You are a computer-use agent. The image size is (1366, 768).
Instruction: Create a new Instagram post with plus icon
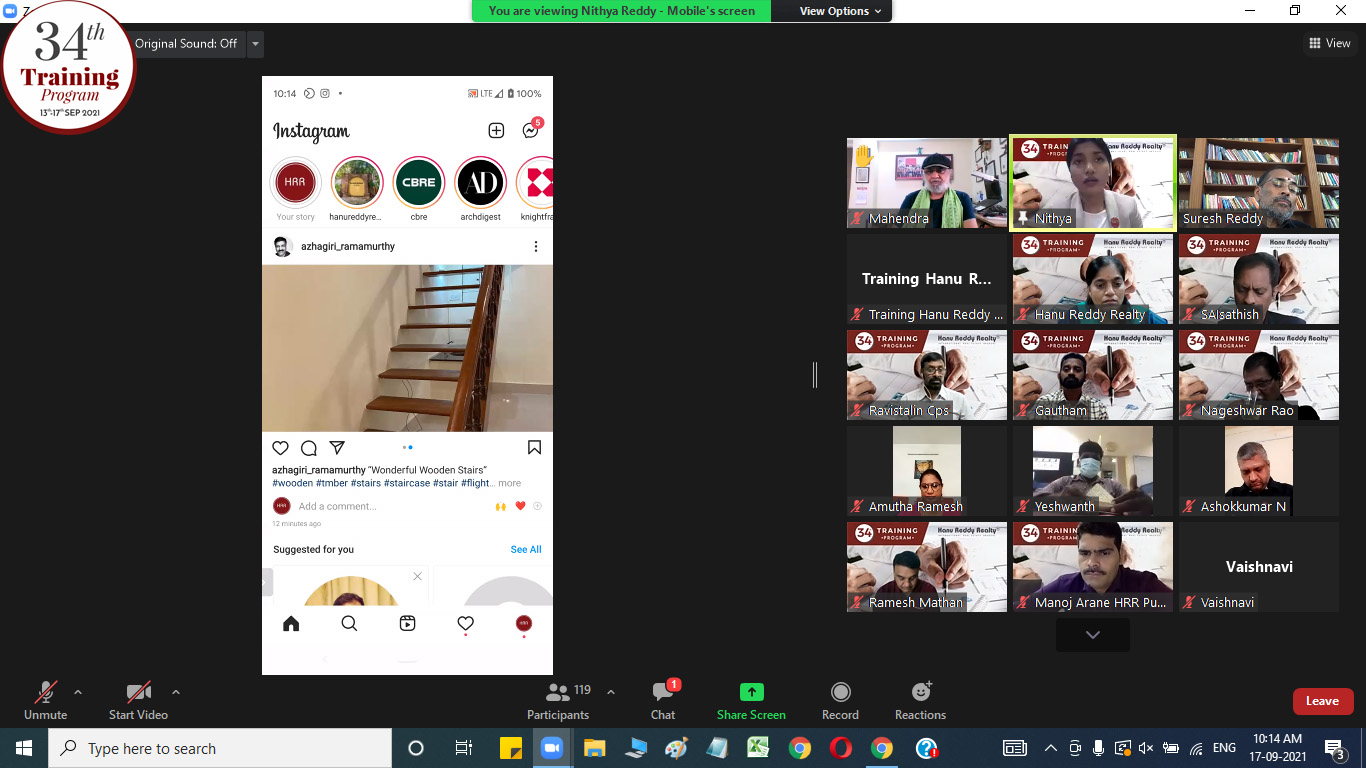[496, 130]
